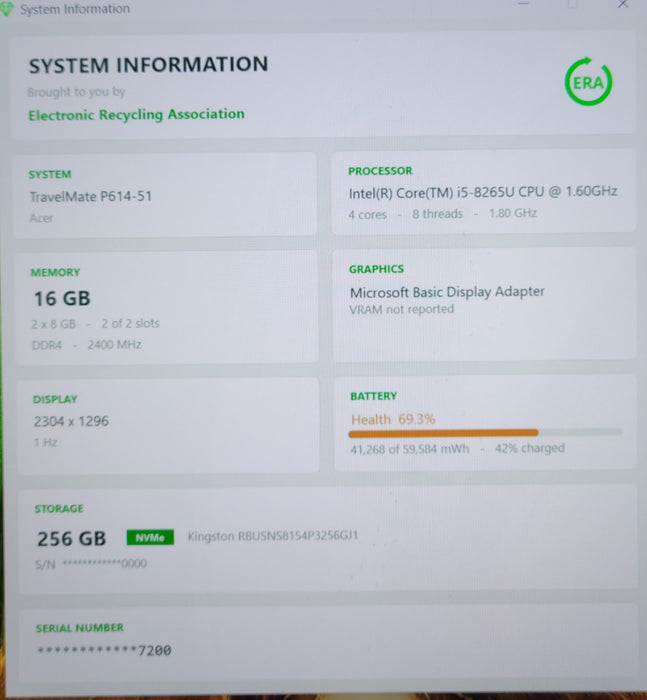Select the SYSTEM section label

click(50, 174)
